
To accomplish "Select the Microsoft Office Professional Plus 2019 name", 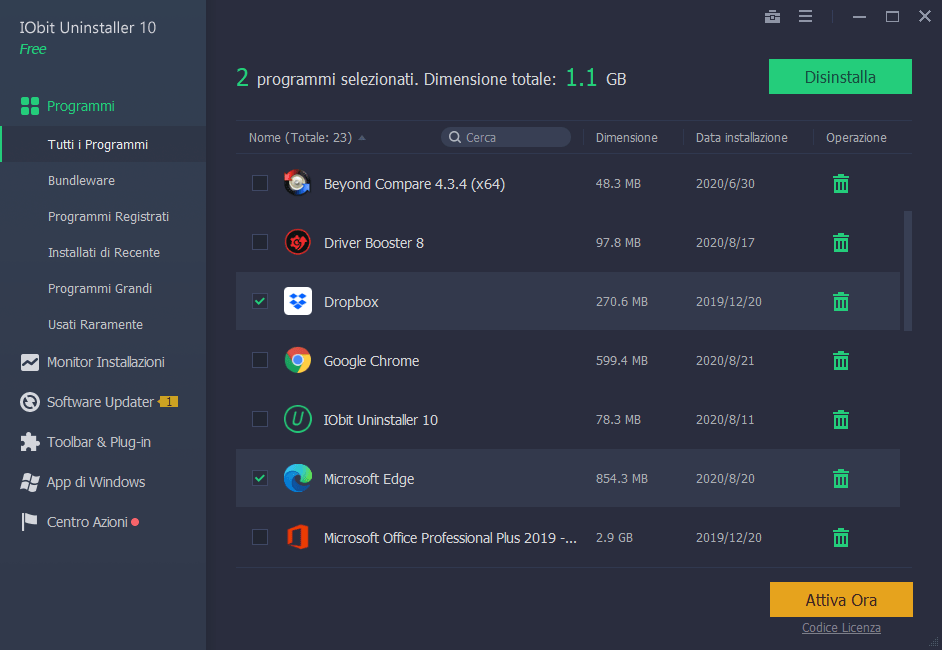I will coord(450,538).
